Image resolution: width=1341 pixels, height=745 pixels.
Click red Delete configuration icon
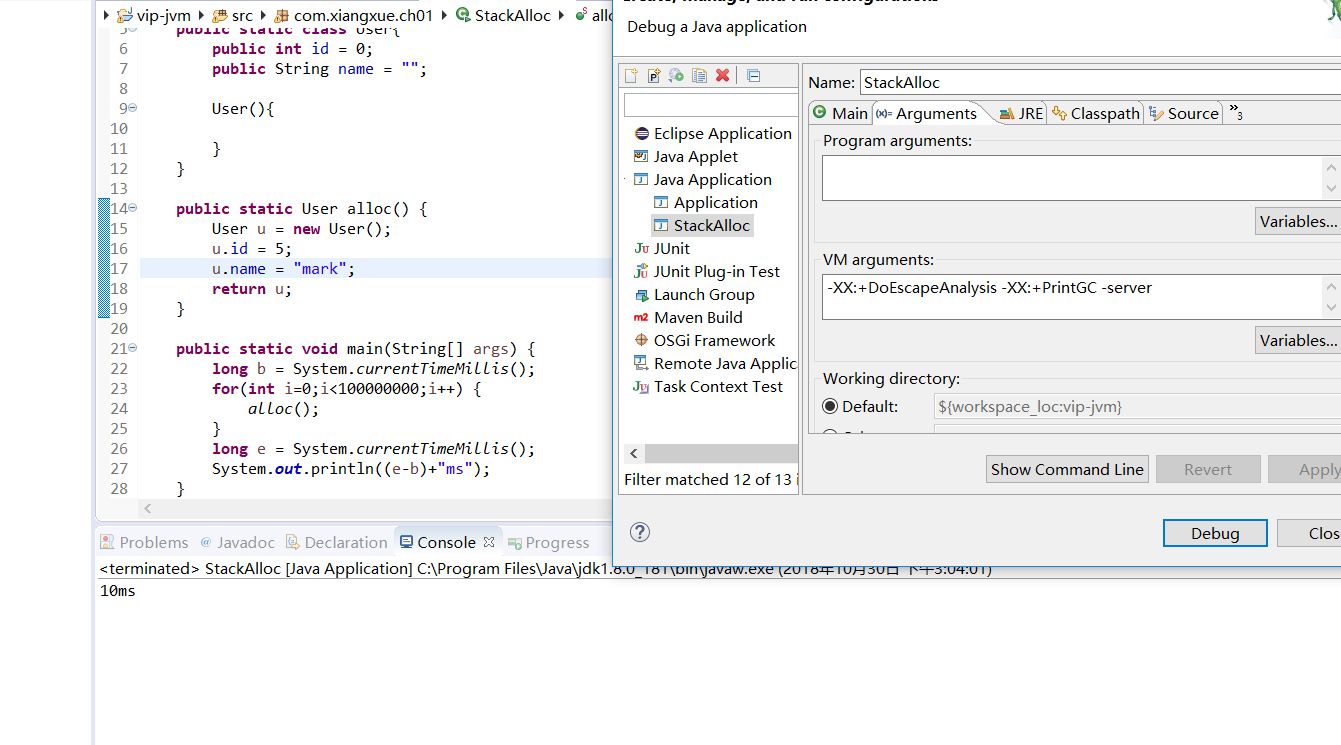pos(723,75)
